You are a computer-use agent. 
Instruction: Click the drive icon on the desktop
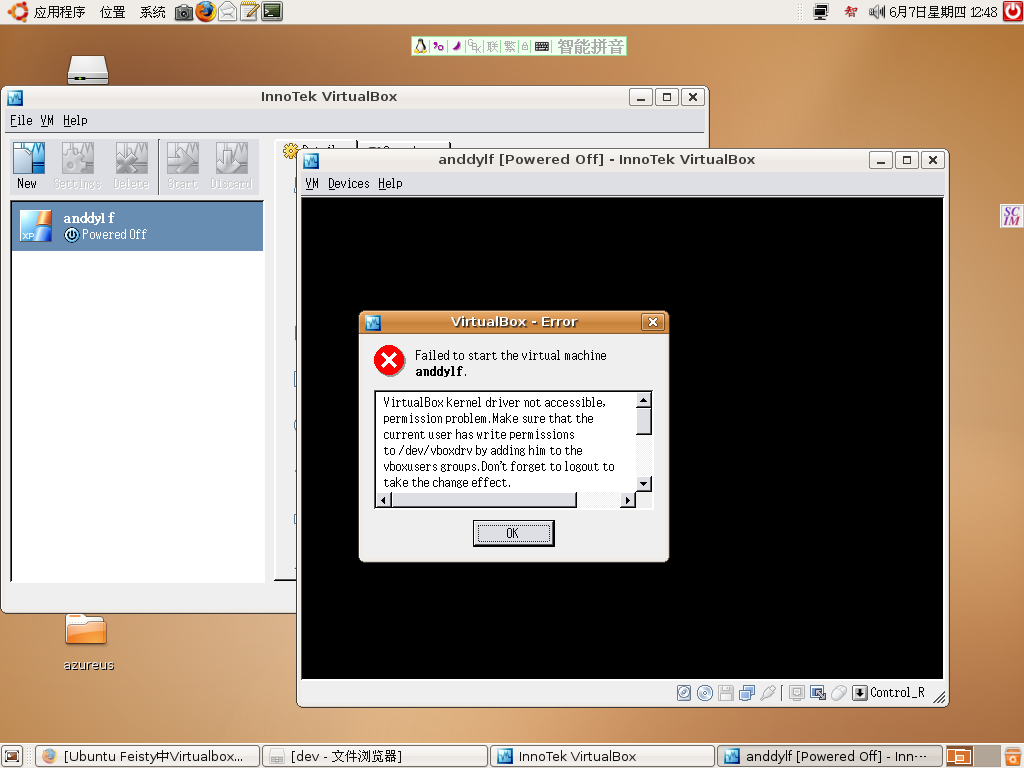(88, 70)
